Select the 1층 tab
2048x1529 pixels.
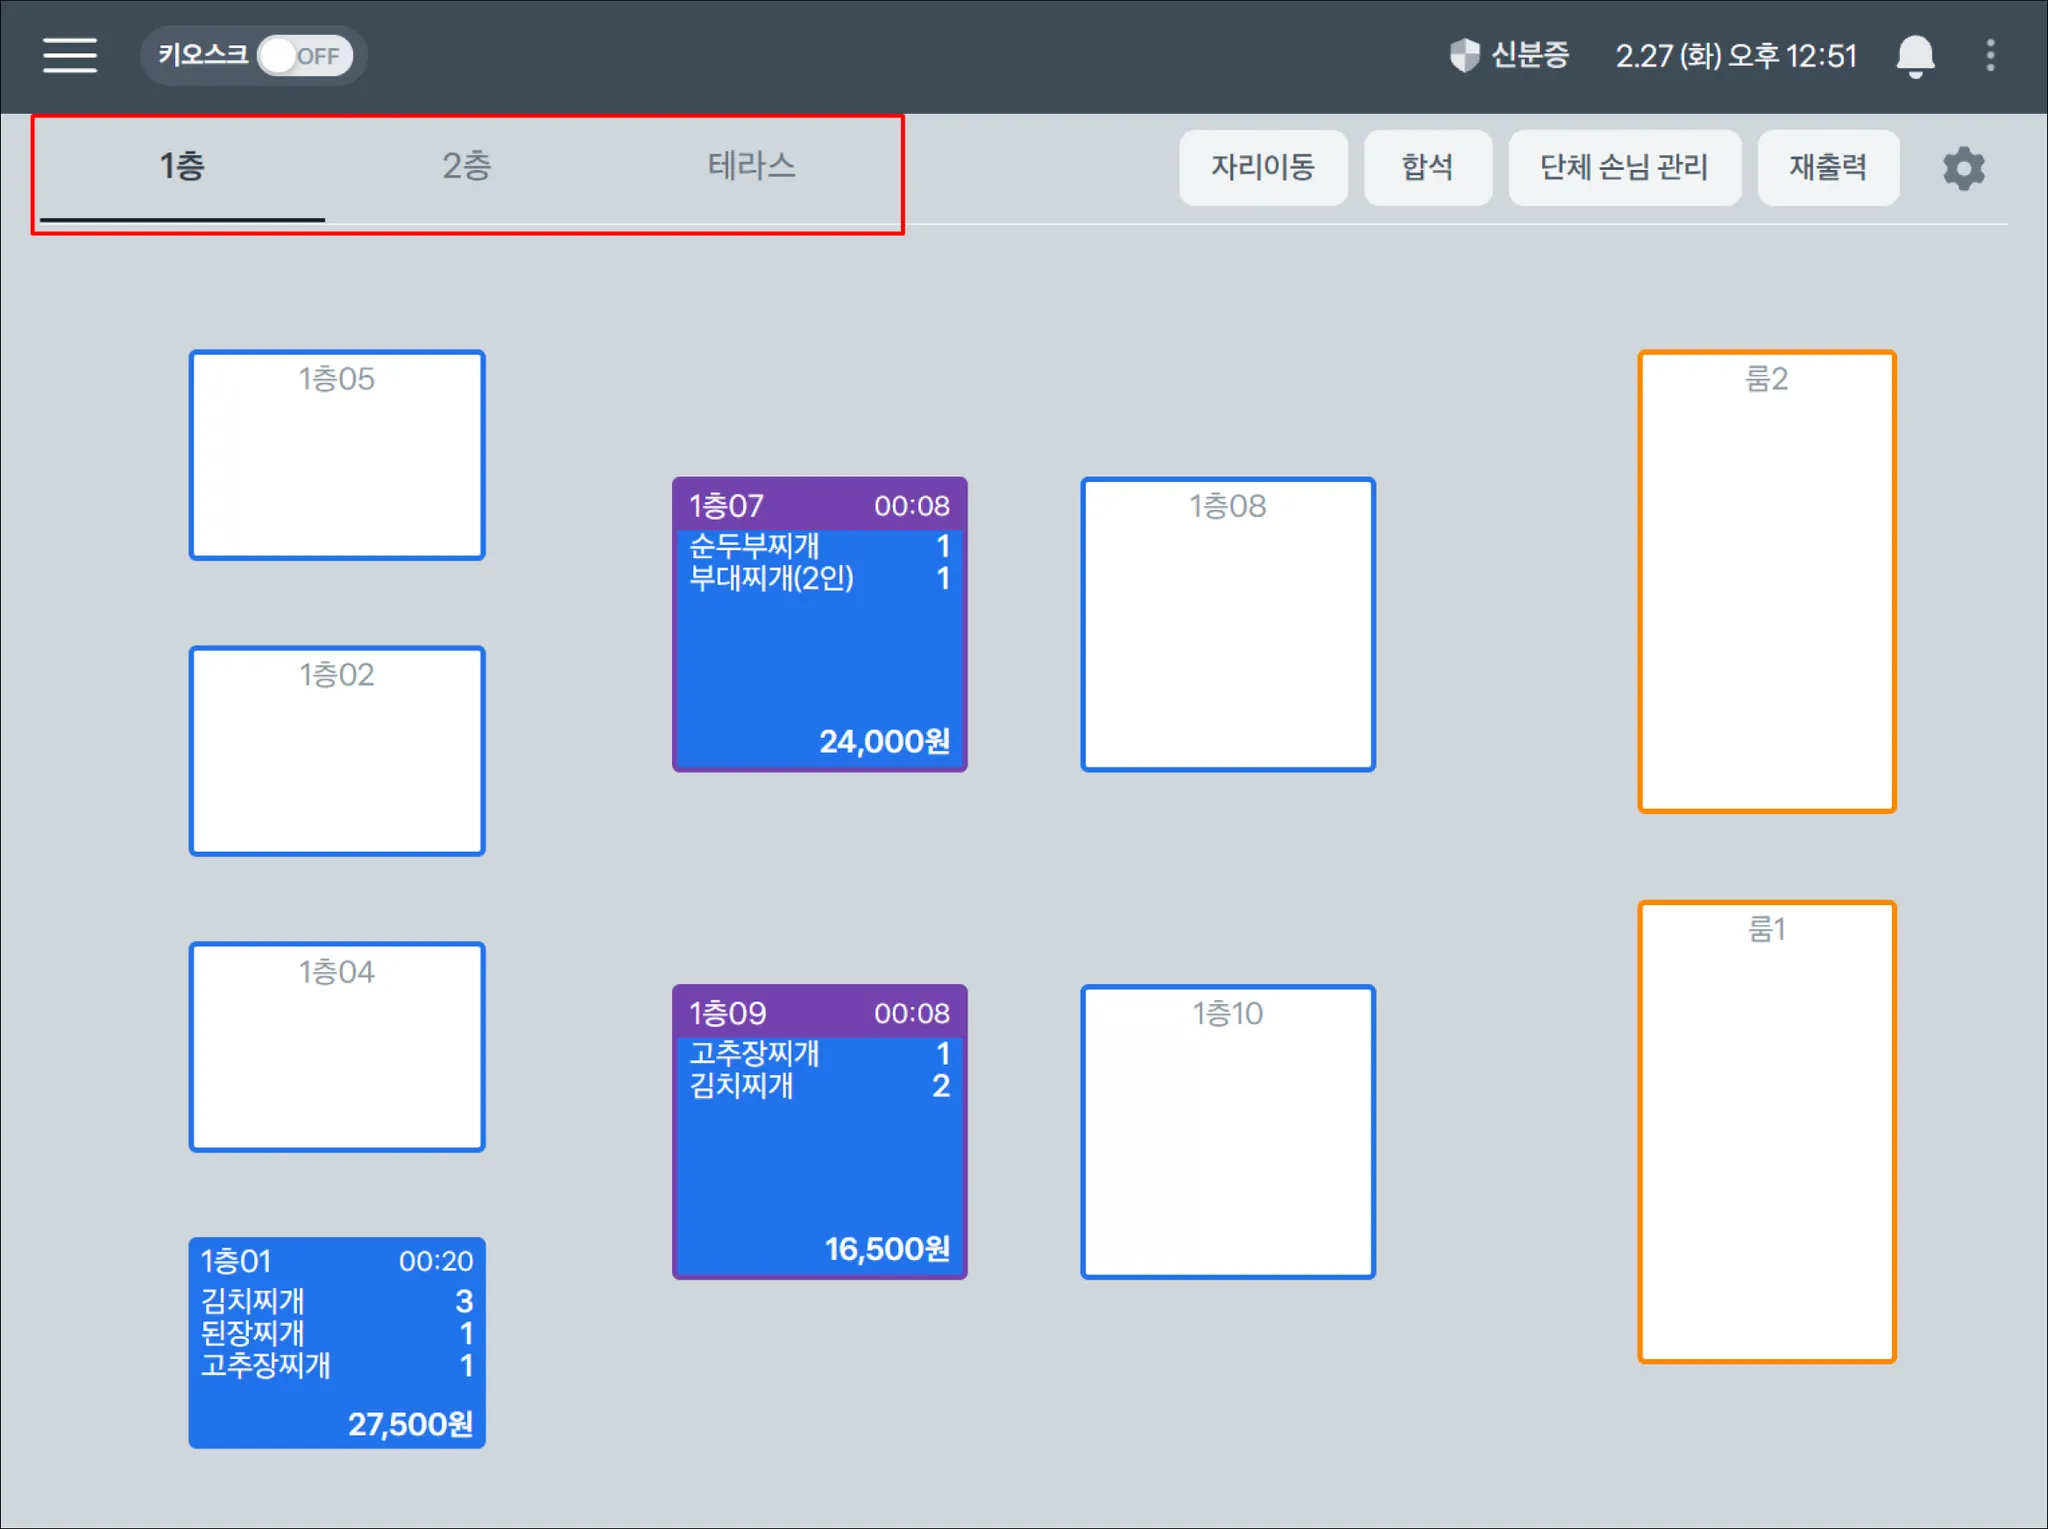pos(182,166)
